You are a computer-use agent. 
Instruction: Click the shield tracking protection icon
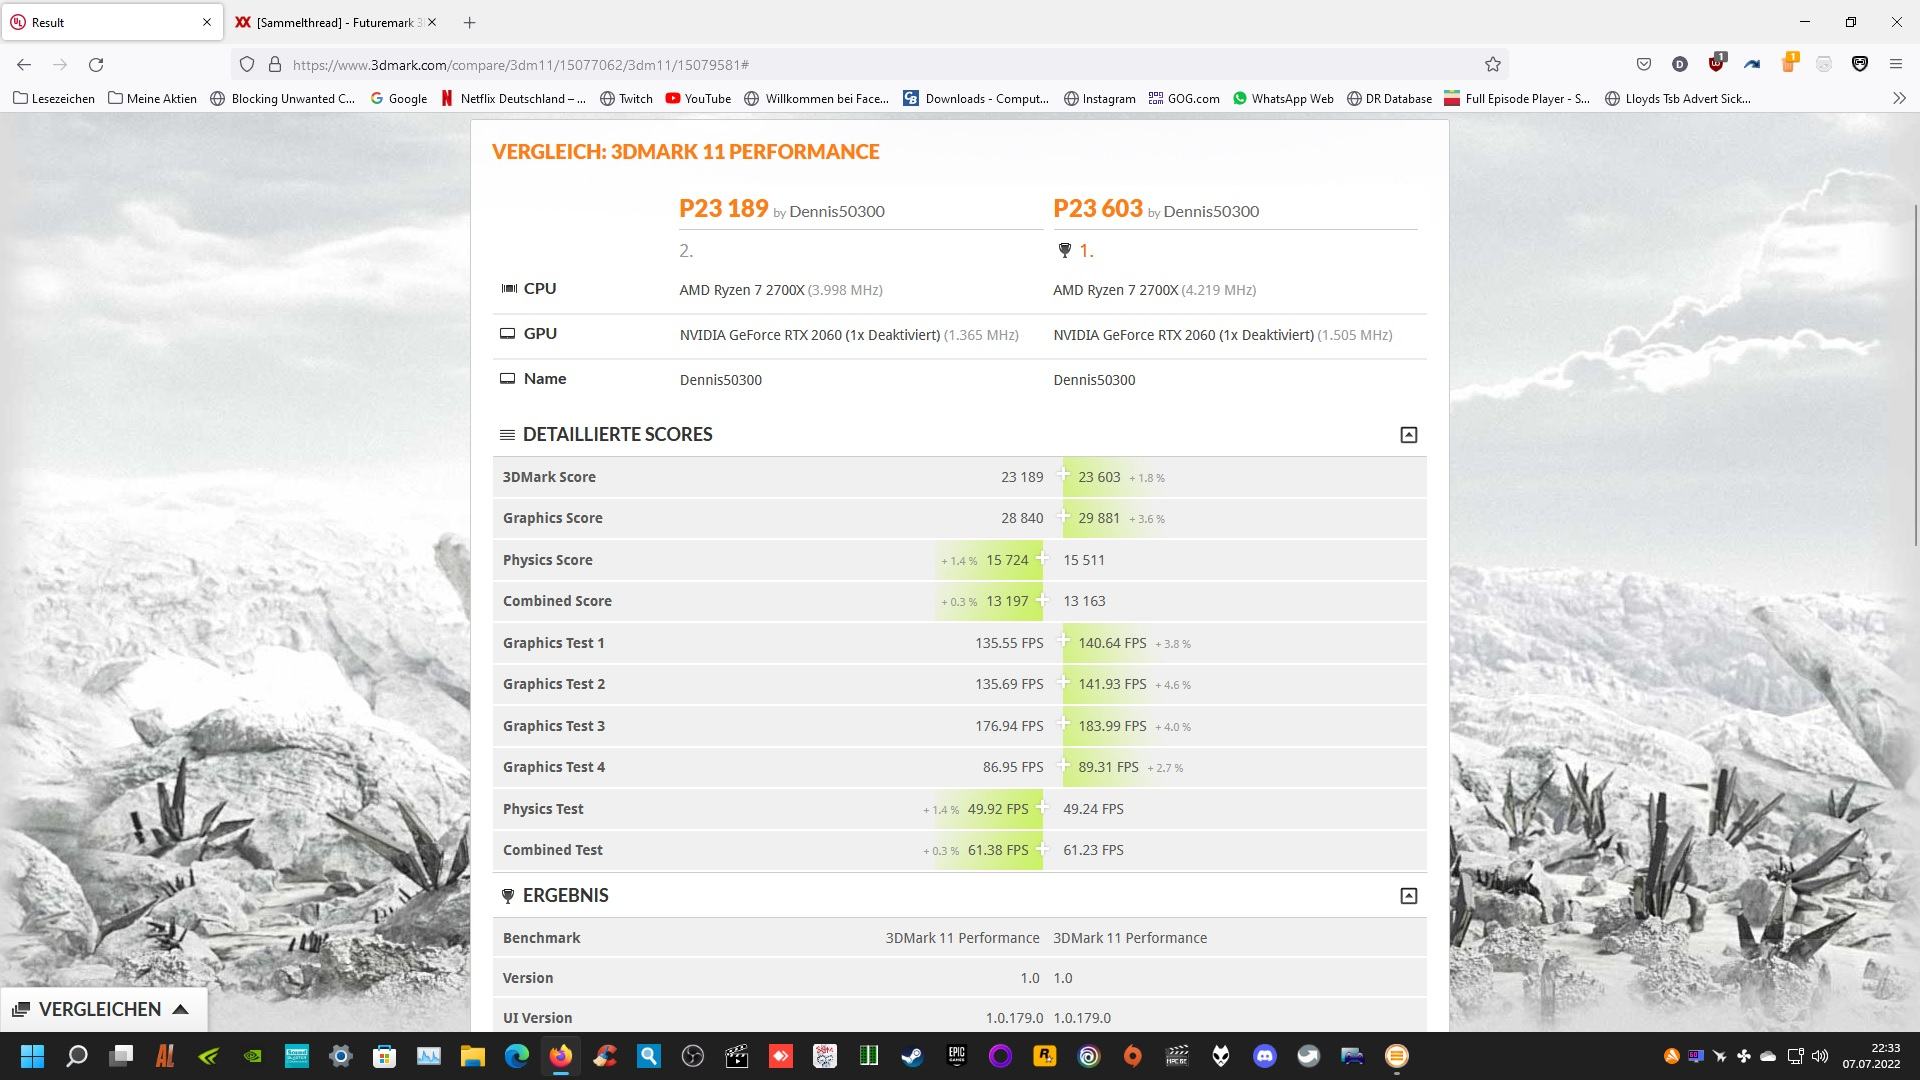[247, 65]
